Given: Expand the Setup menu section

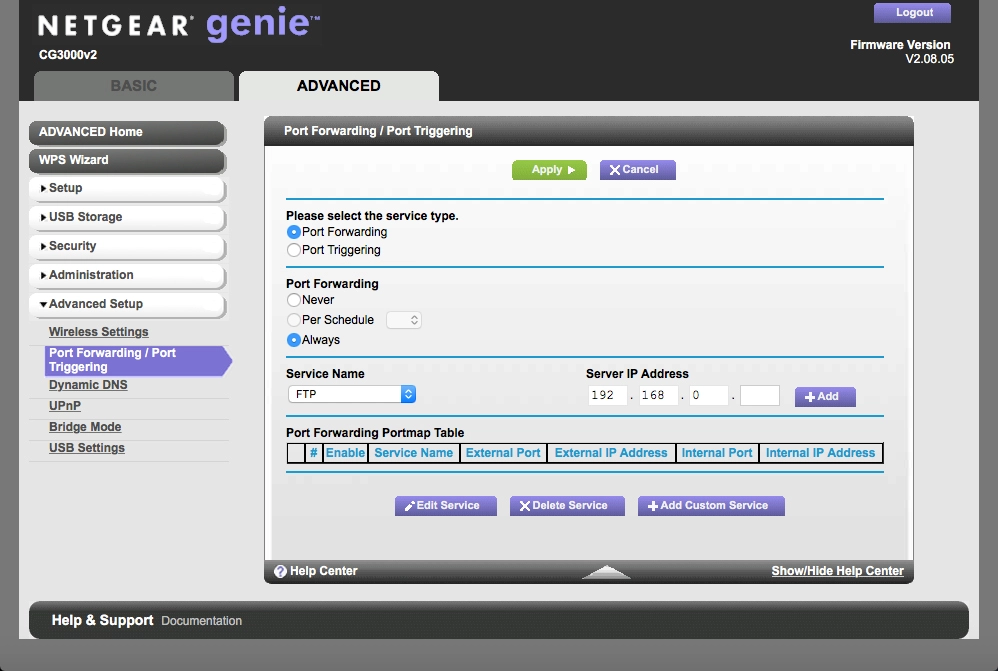Looking at the screenshot, I should (127, 188).
